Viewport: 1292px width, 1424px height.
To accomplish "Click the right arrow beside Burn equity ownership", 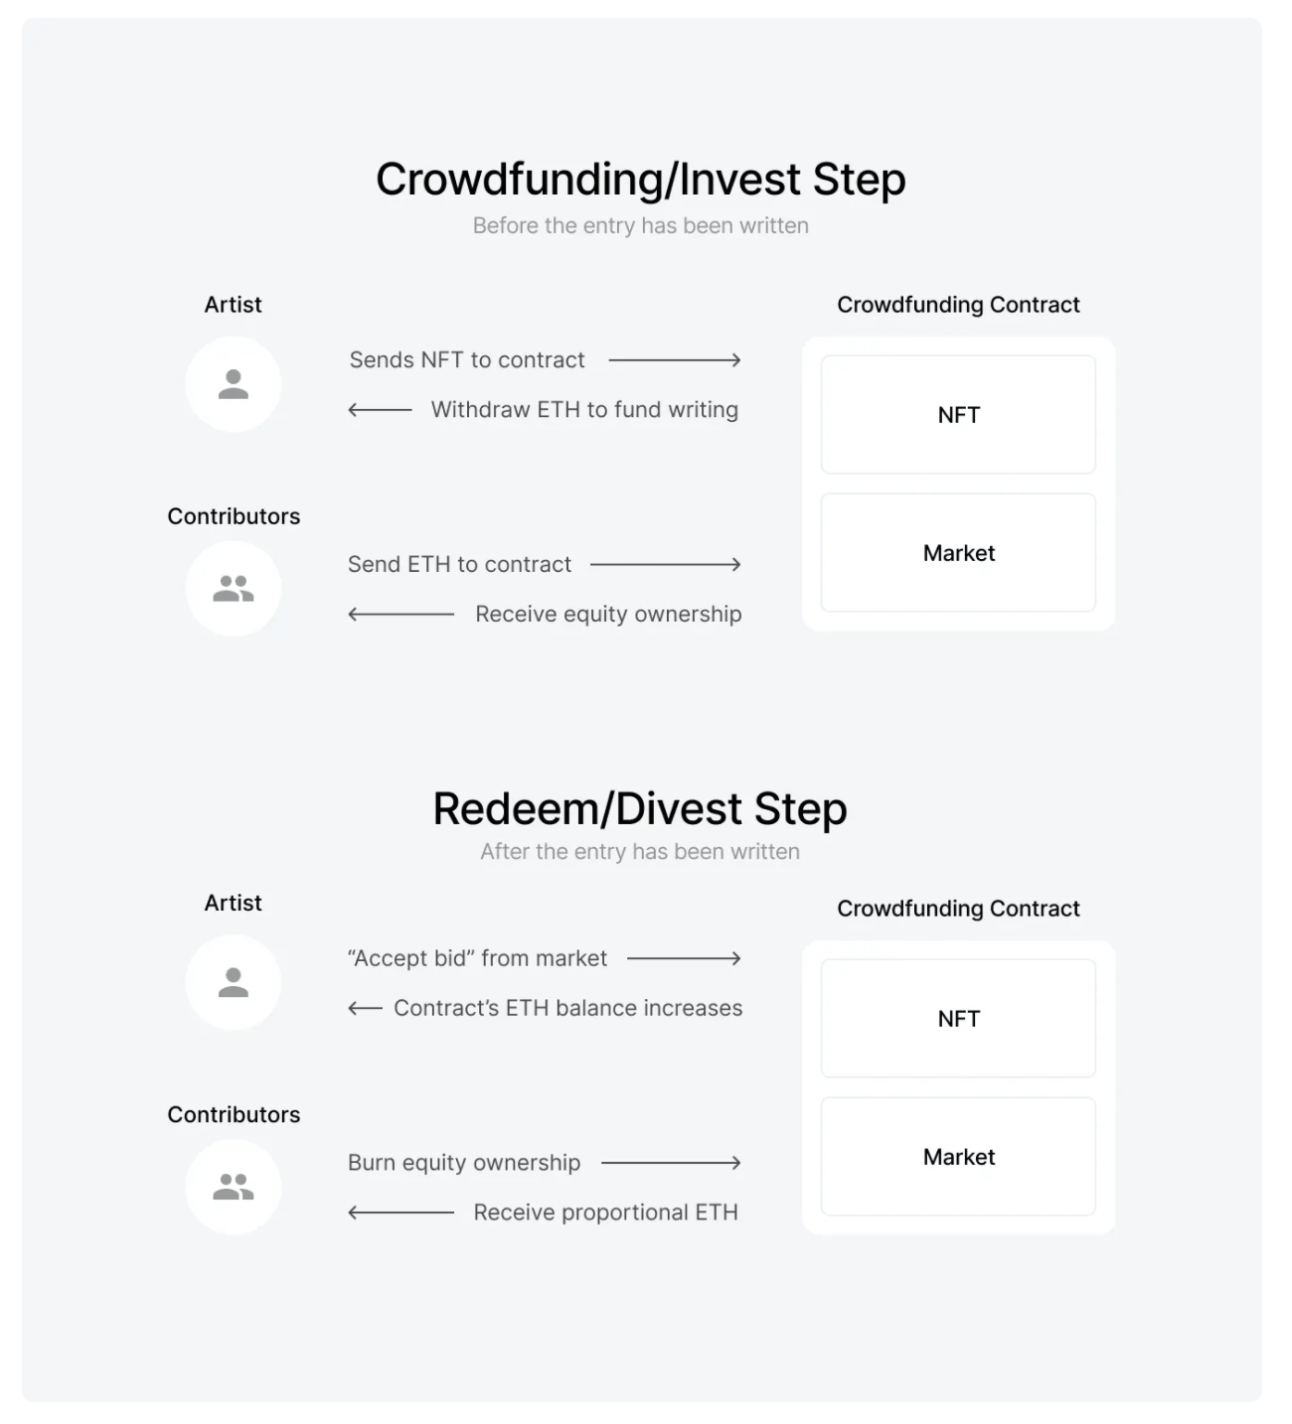I will [x=671, y=1163].
